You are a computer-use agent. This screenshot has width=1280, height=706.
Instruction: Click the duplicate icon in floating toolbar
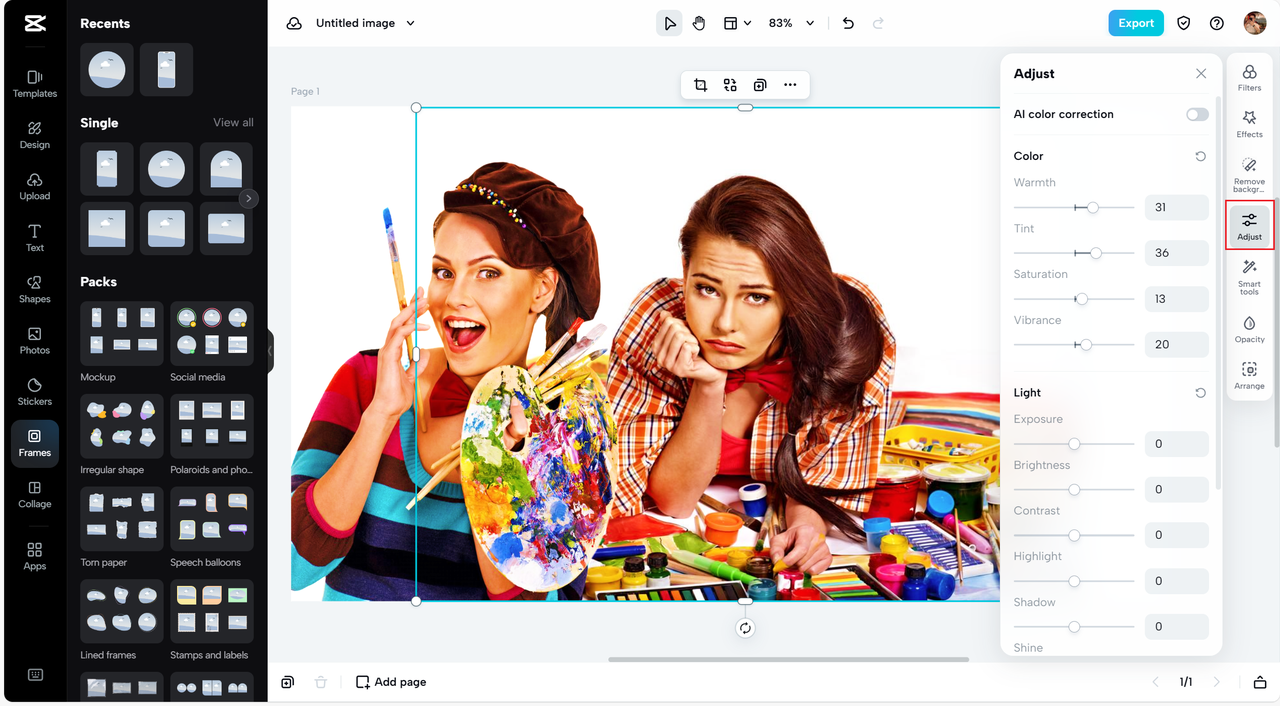pos(760,85)
